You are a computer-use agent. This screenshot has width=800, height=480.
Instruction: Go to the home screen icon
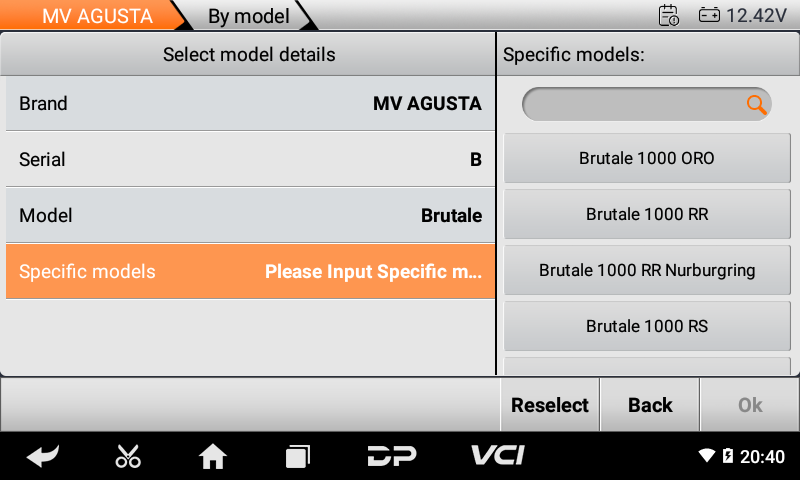tap(213, 456)
